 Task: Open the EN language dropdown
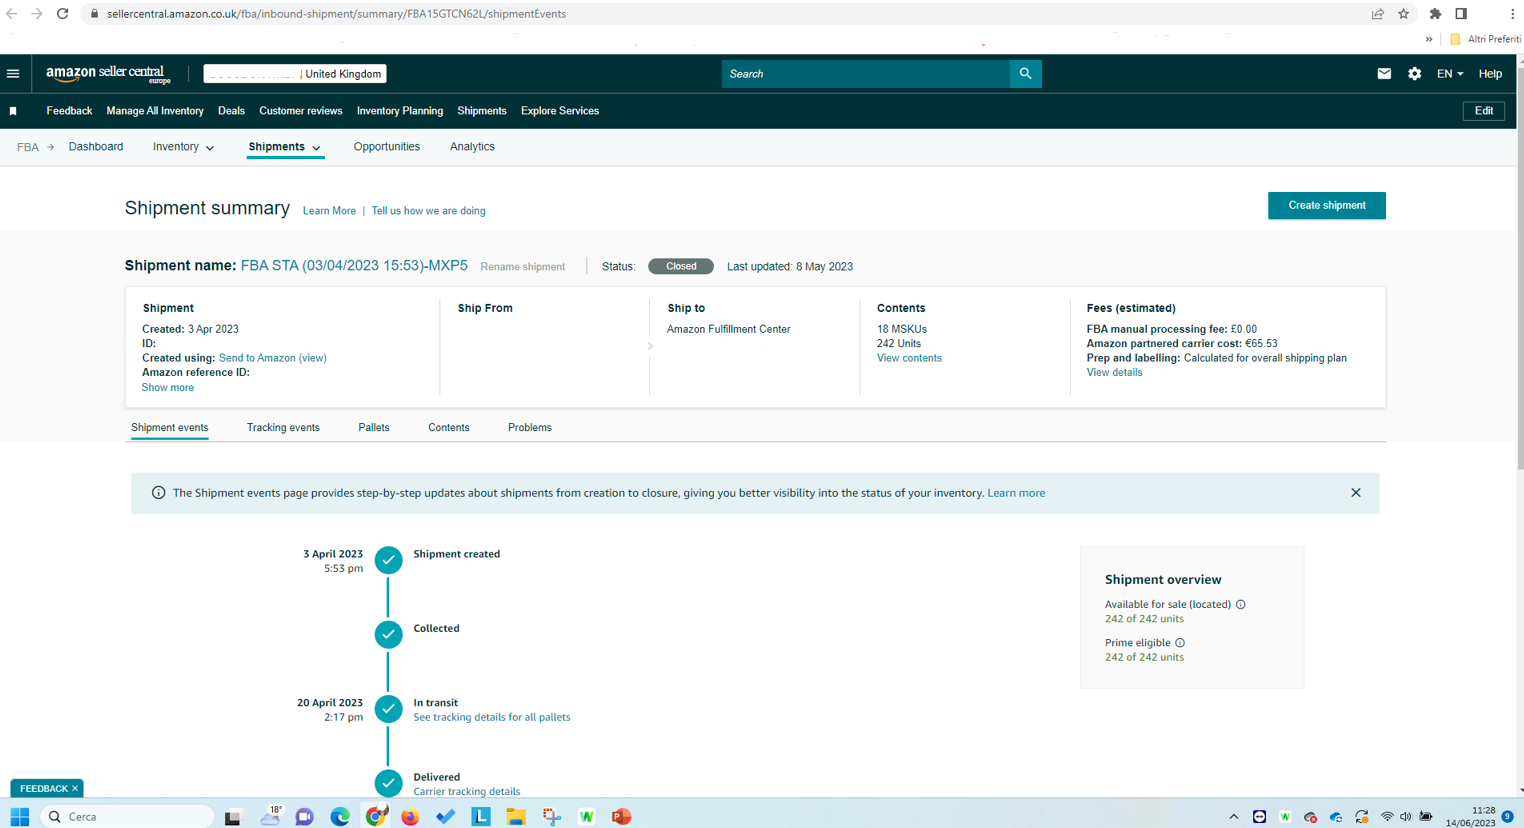(x=1450, y=74)
